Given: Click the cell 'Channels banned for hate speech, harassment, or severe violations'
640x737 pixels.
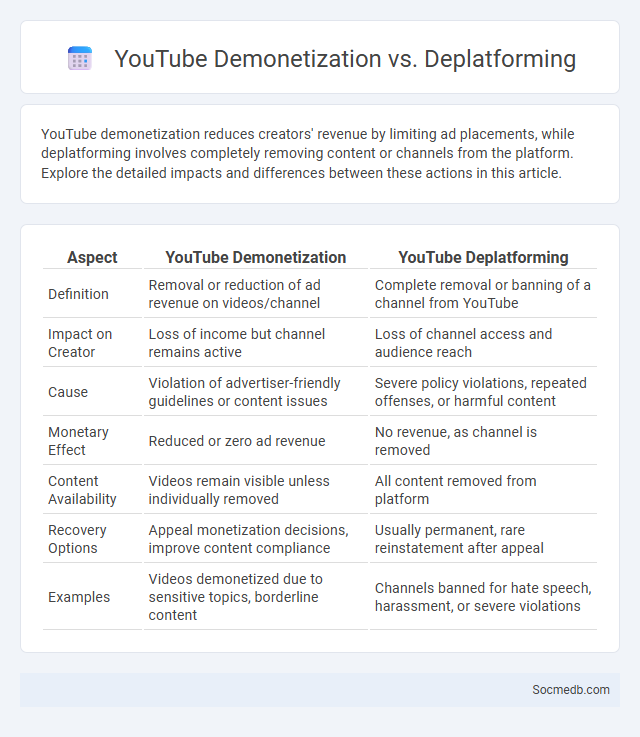Looking at the screenshot, I should pos(484,597).
